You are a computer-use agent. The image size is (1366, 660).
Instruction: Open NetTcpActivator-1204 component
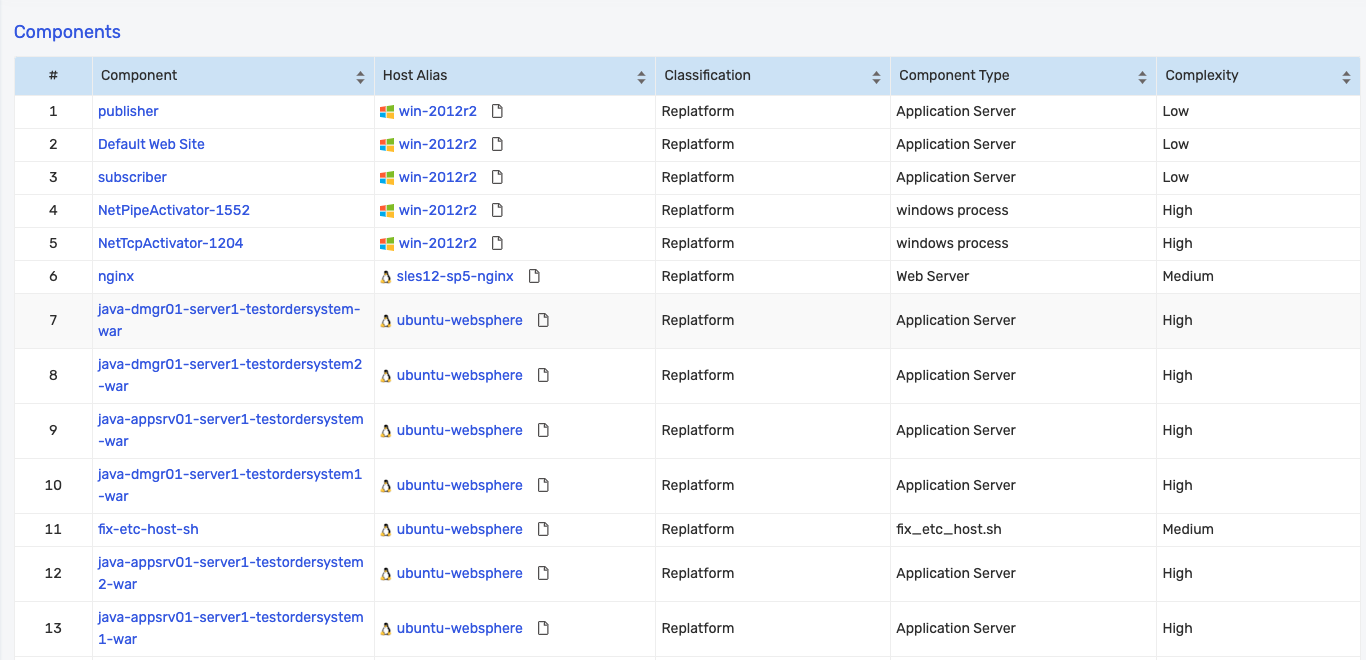tap(170, 243)
